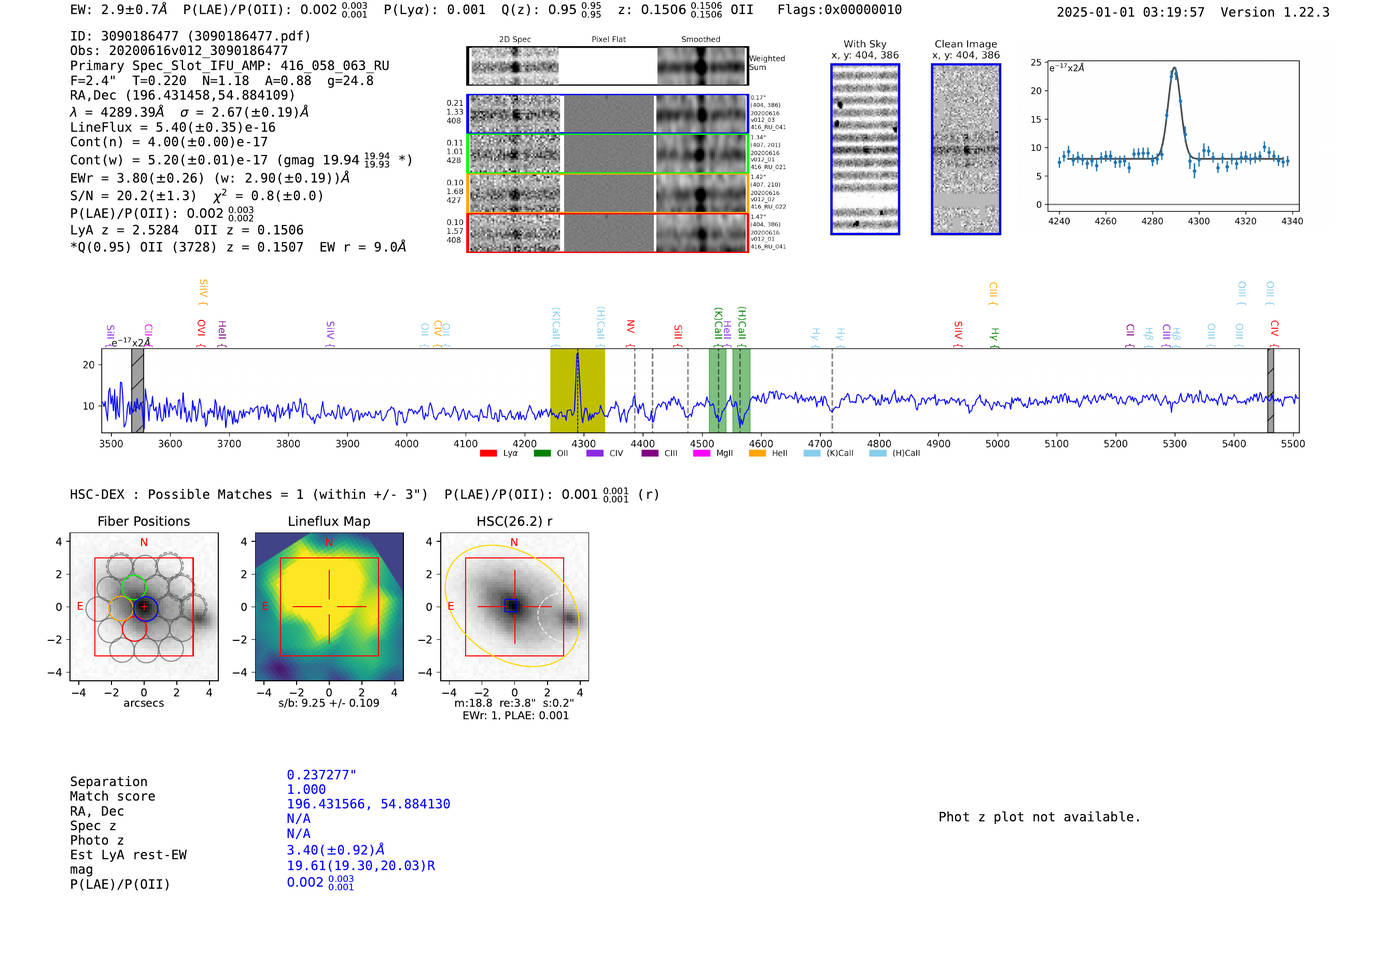Select the blue-bordered fiber spectrum row
The width and height of the screenshot is (1400, 953).
click(608, 114)
